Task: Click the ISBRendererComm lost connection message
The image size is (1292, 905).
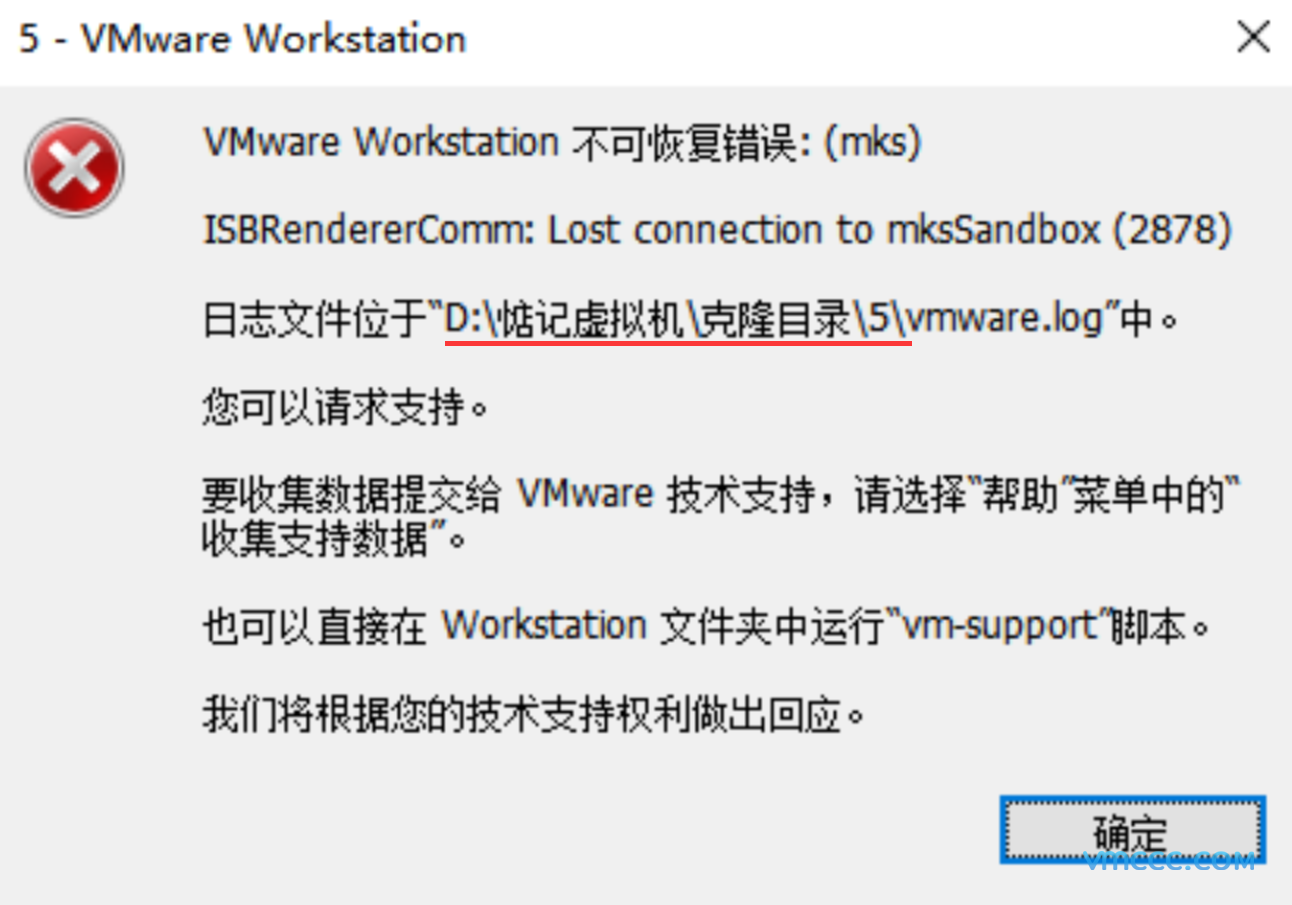Action: [x=717, y=231]
